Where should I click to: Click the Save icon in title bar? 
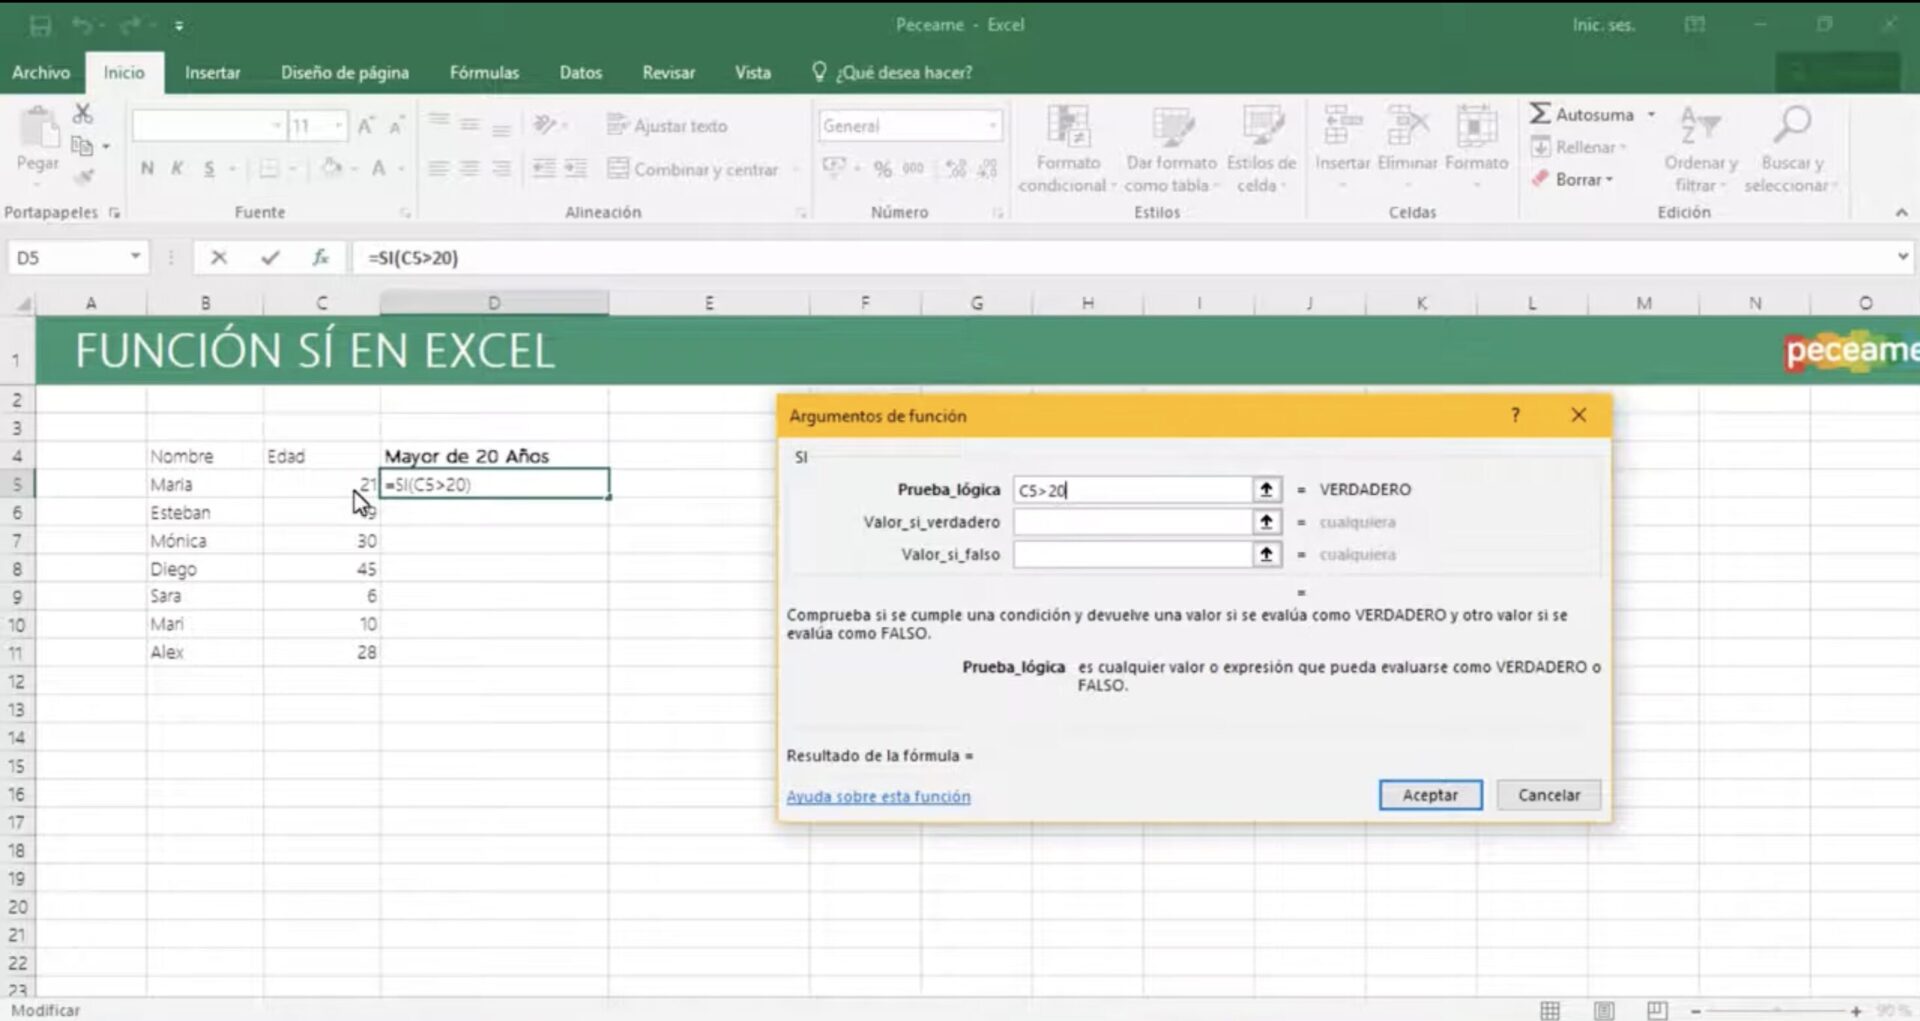(x=40, y=25)
